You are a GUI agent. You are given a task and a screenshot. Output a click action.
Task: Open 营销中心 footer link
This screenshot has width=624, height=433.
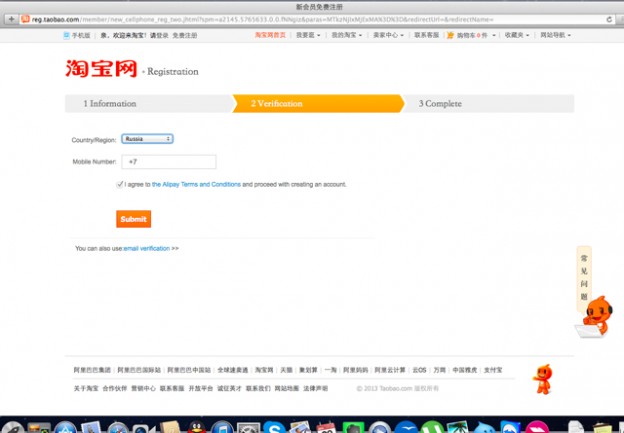[143, 388]
